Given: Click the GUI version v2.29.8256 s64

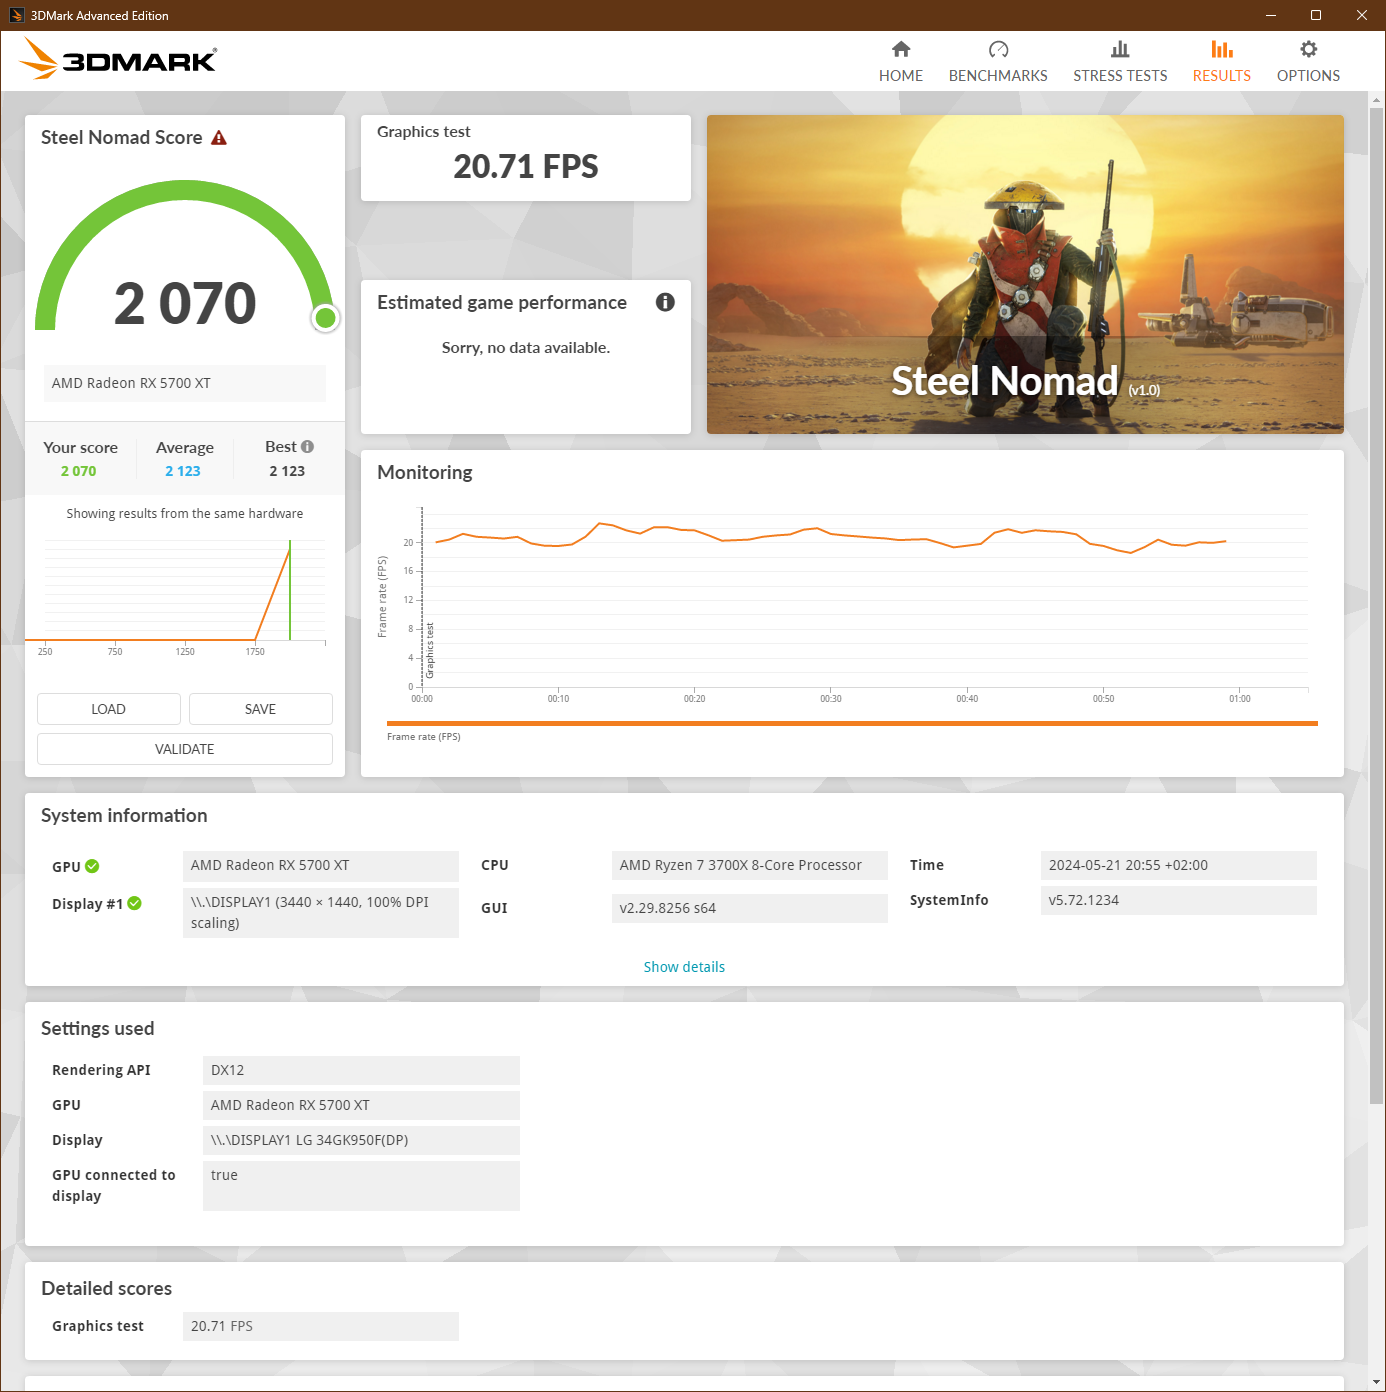Looking at the screenshot, I should point(750,908).
